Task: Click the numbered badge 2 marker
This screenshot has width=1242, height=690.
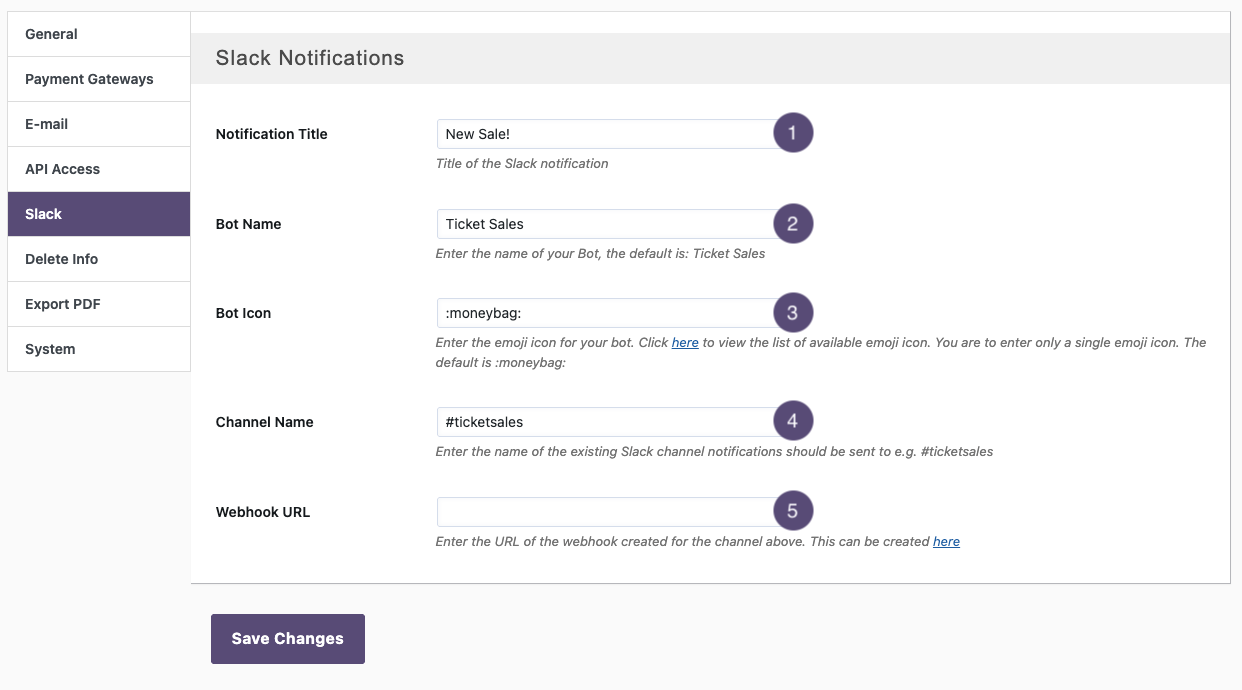Action: [x=793, y=223]
